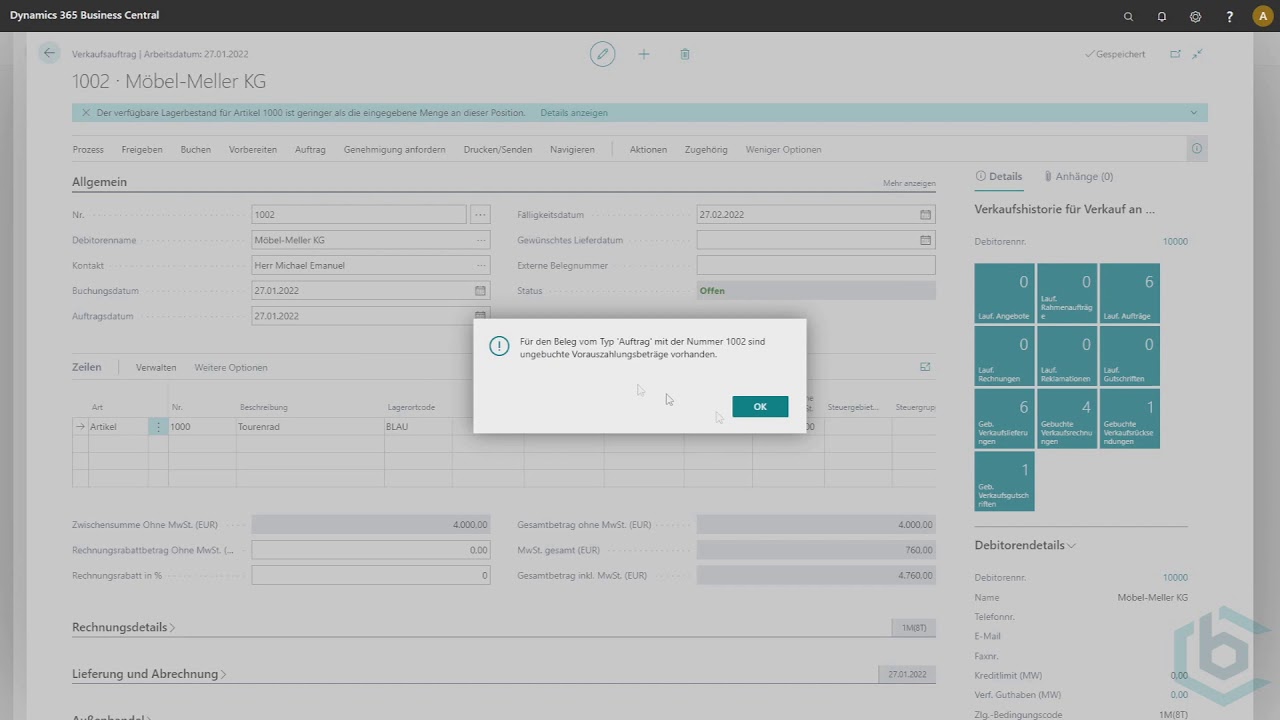Open the Lauf. Rahmenaufträge tile
1280x720 pixels.
click(1067, 293)
